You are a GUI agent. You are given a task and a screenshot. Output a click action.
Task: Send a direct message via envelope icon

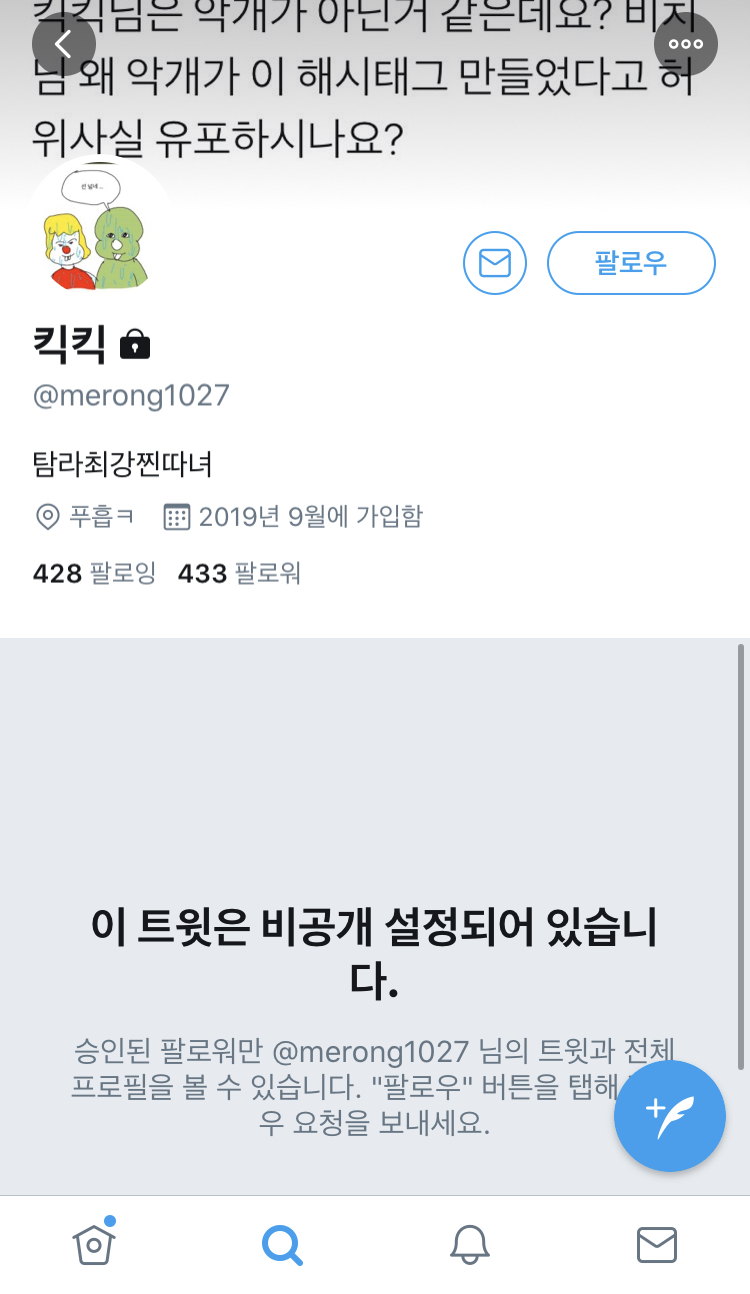495,263
